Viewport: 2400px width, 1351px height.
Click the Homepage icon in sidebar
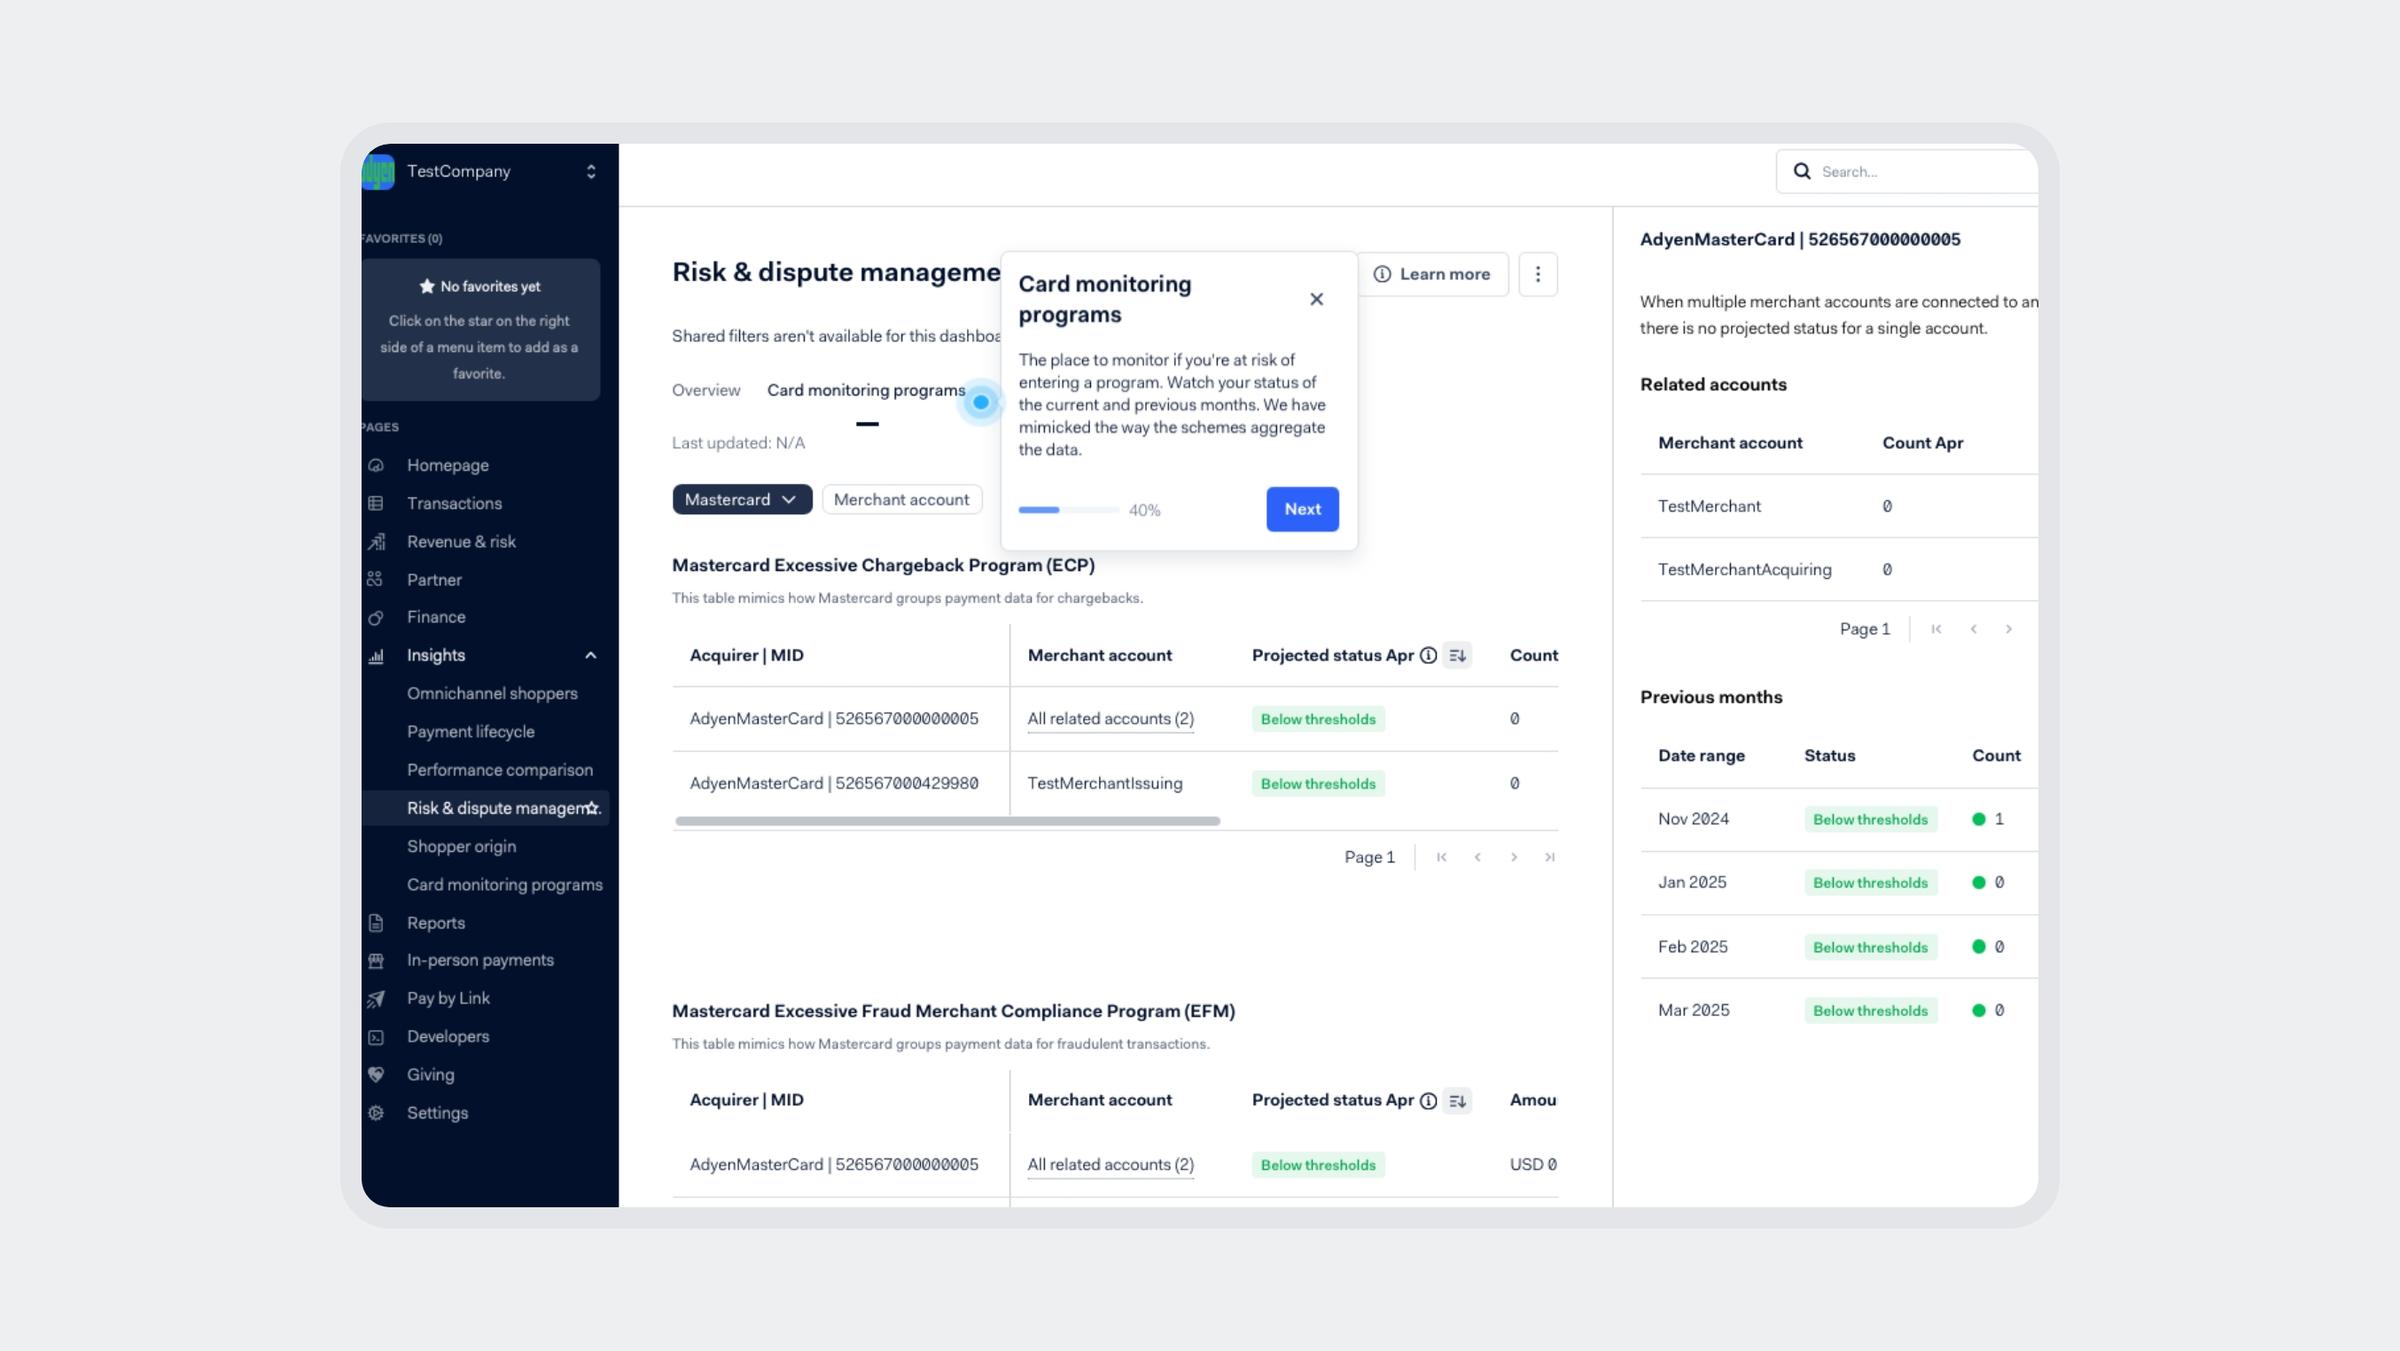pyautogui.click(x=376, y=465)
